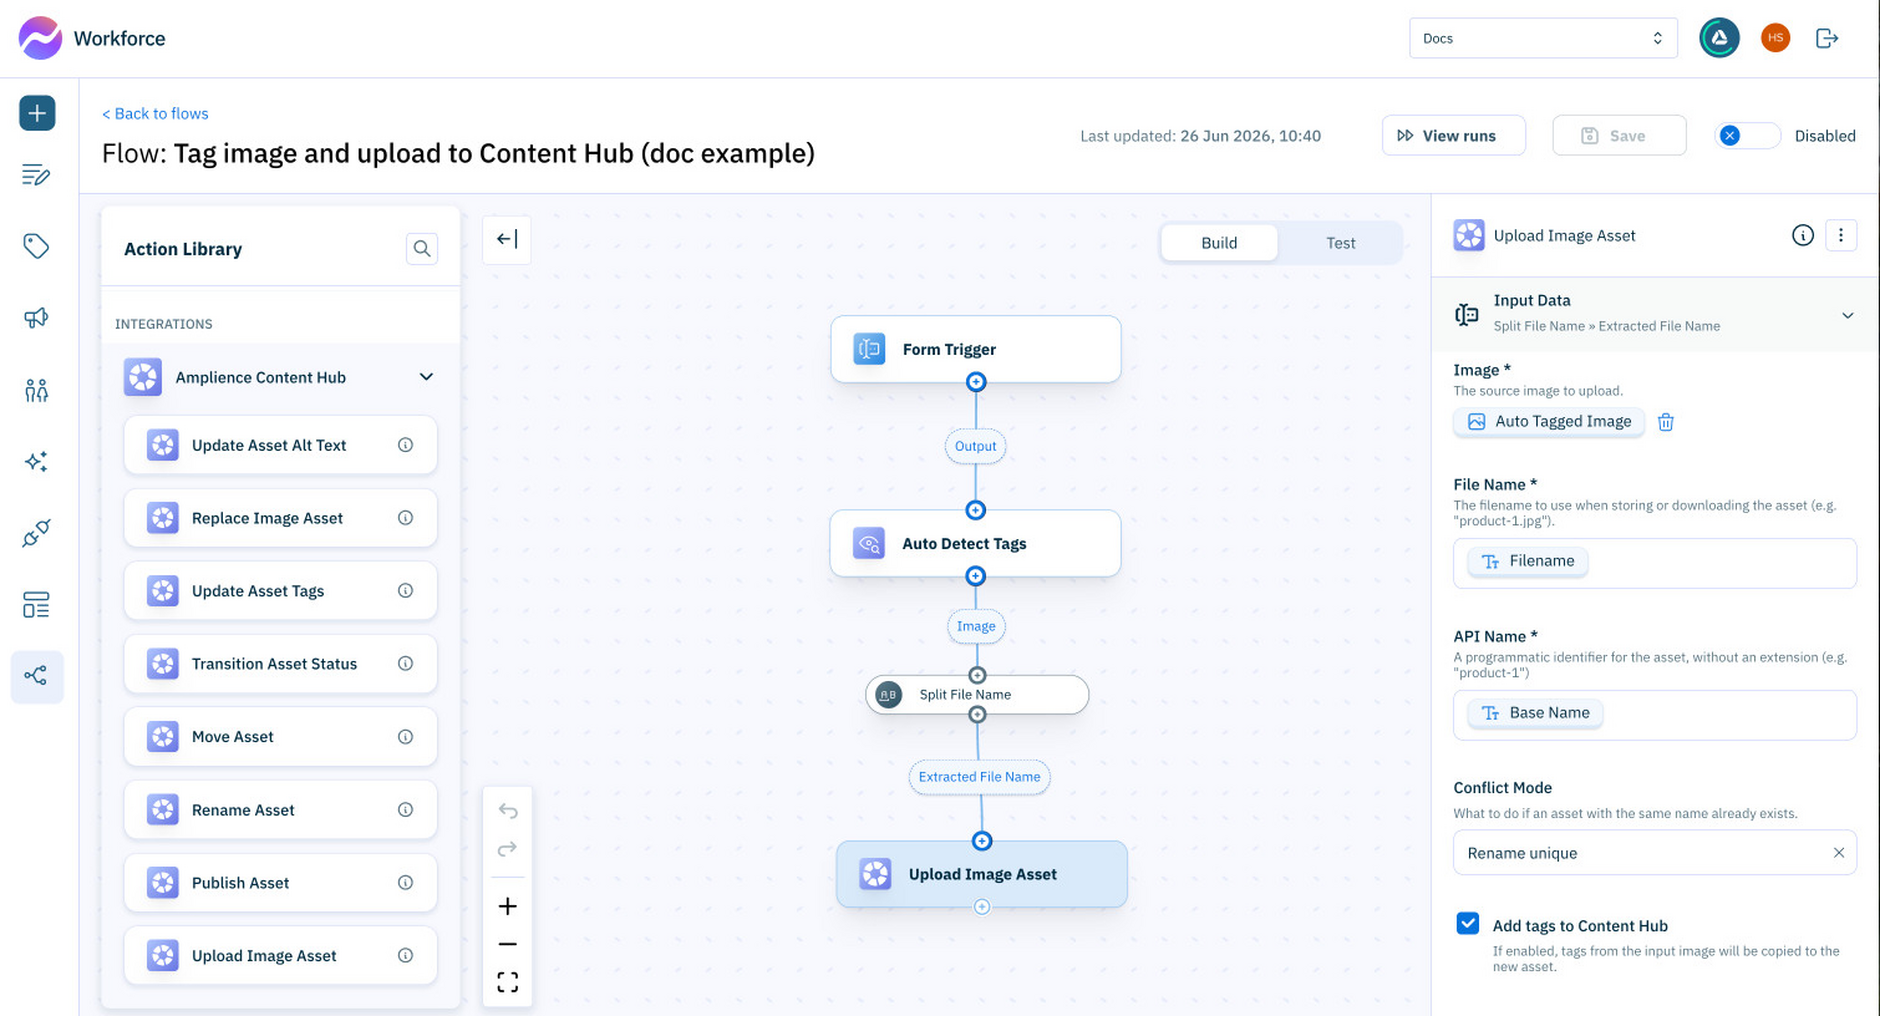
Task: Select the Split File Name node
Action: coord(977,695)
